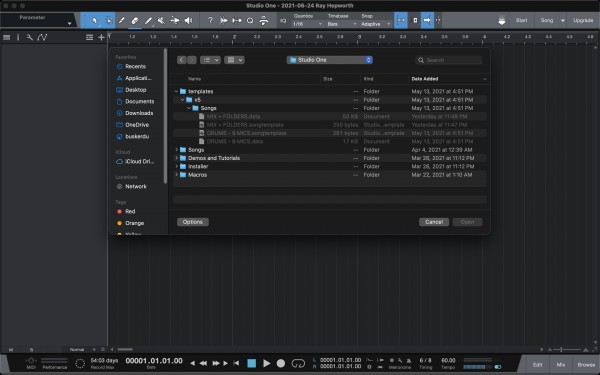The width and height of the screenshot is (600, 375).
Task: Click in the dialog Search field
Action: [448, 60]
